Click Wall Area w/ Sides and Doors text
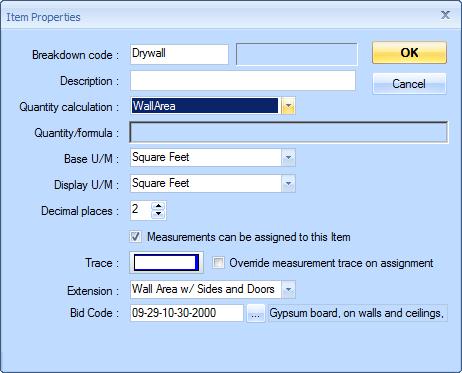 coord(203,289)
